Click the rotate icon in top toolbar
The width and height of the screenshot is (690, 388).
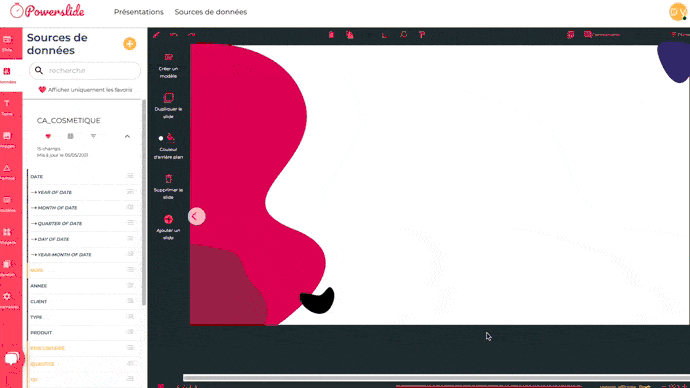click(x=404, y=35)
